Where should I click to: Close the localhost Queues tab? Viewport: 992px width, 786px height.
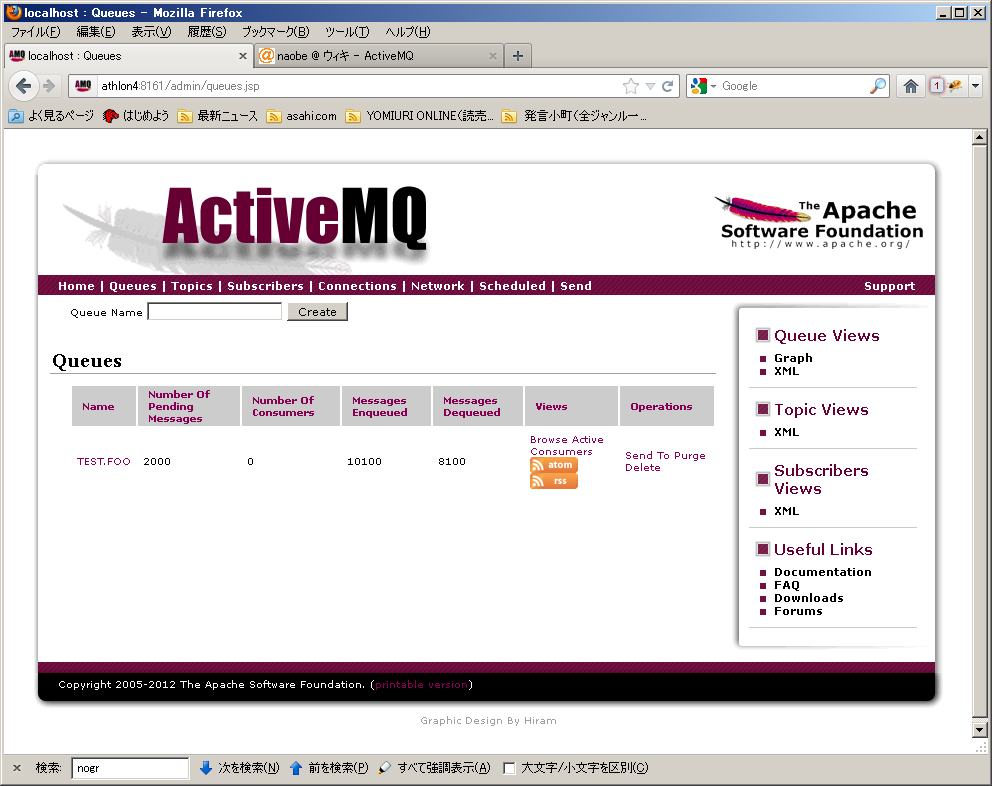(243, 56)
